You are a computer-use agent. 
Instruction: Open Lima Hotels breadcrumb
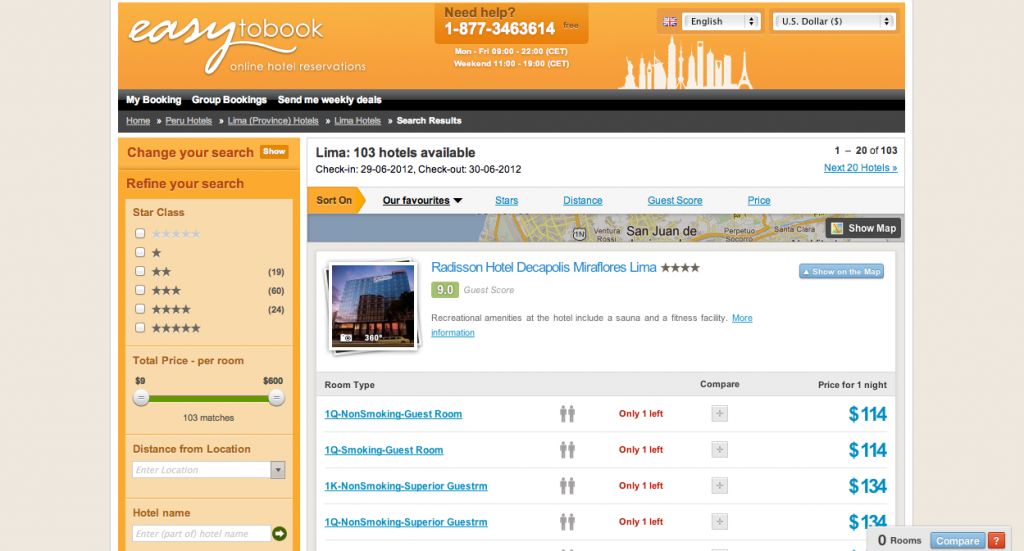pyautogui.click(x=357, y=121)
